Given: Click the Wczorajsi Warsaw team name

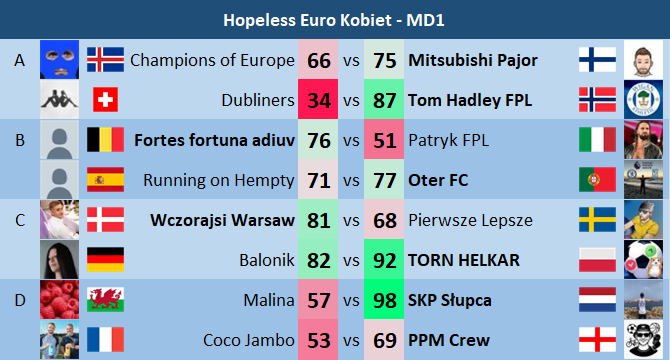Looking at the screenshot, I should (x=222, y=220).
